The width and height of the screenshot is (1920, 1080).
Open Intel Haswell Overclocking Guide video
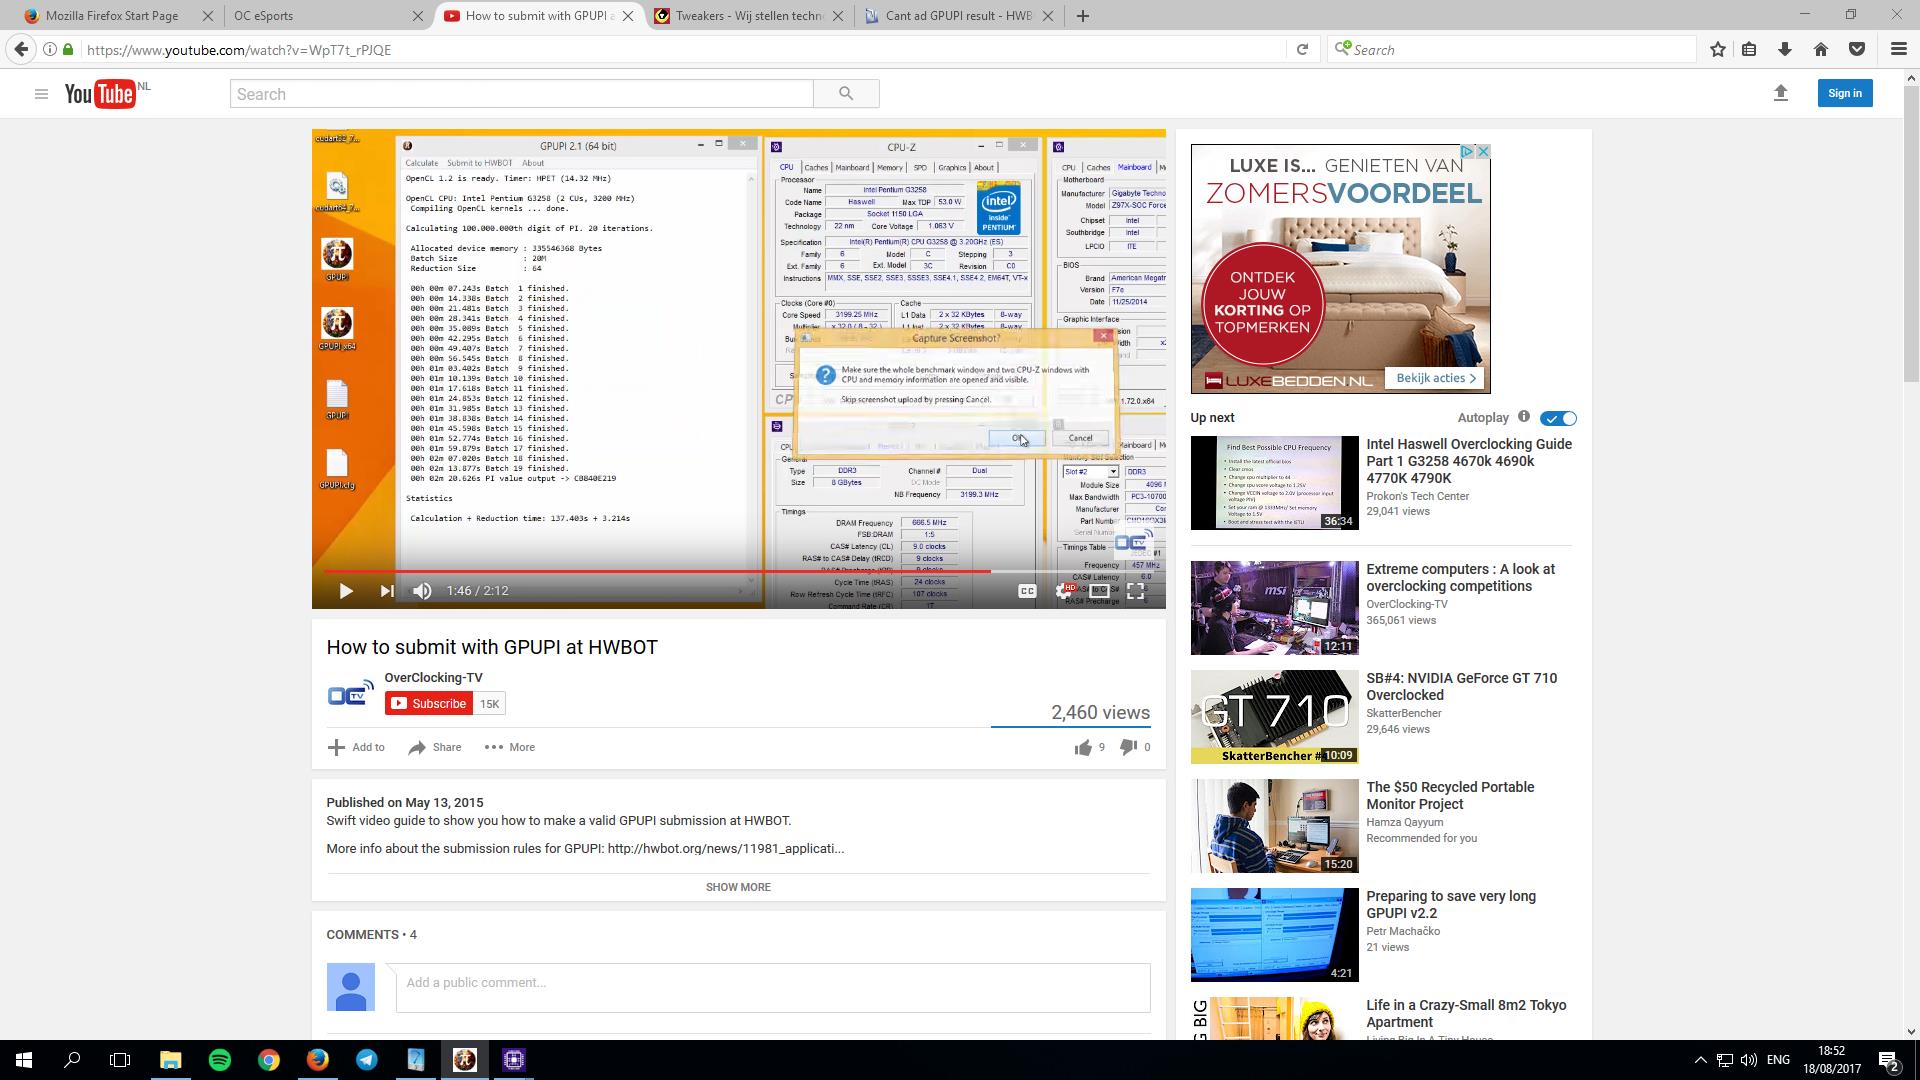pyautogui.click(x=1469, y=461)
